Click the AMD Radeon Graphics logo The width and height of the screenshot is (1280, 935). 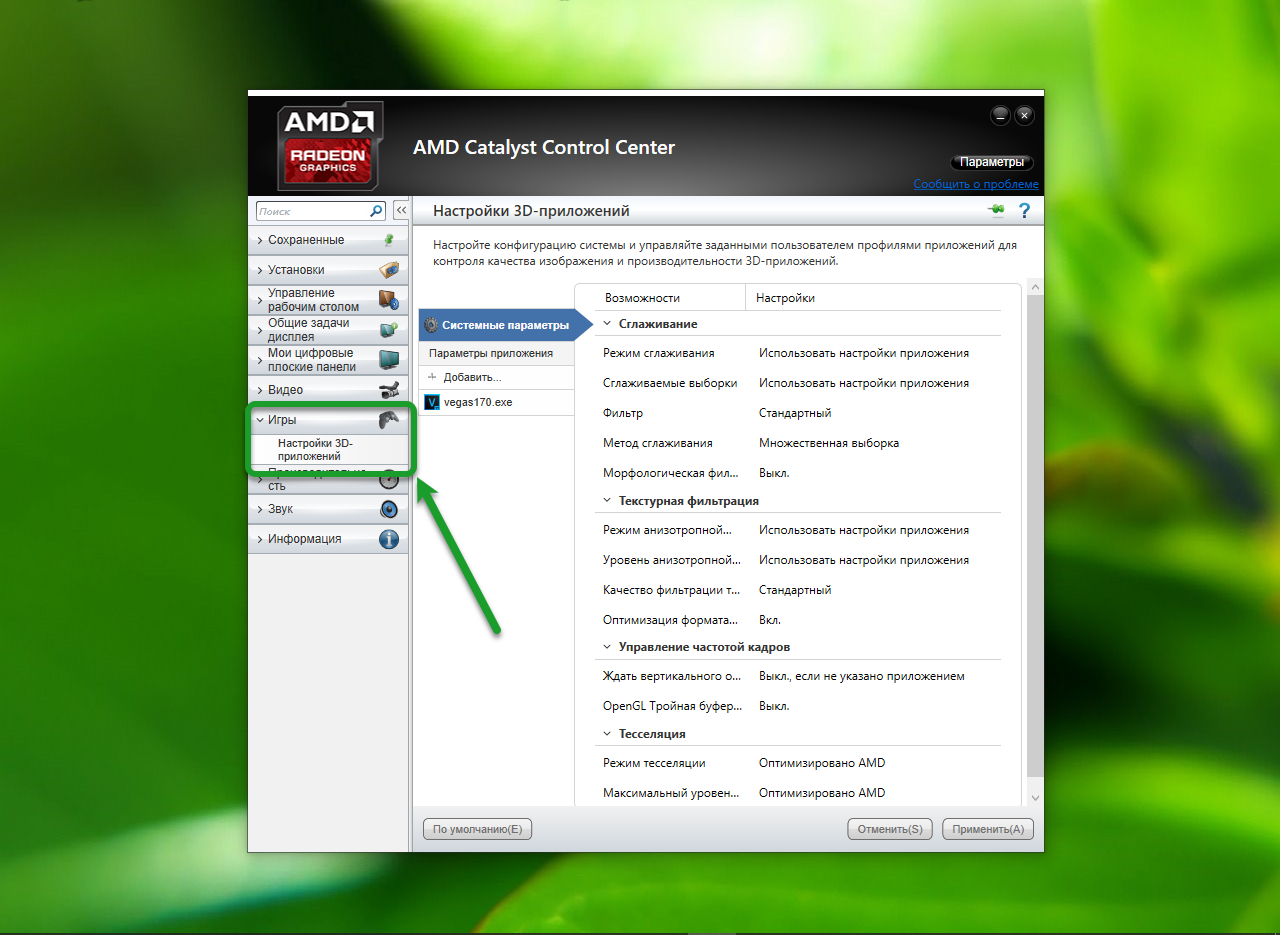pyautogui.click(x=329, y=144)
